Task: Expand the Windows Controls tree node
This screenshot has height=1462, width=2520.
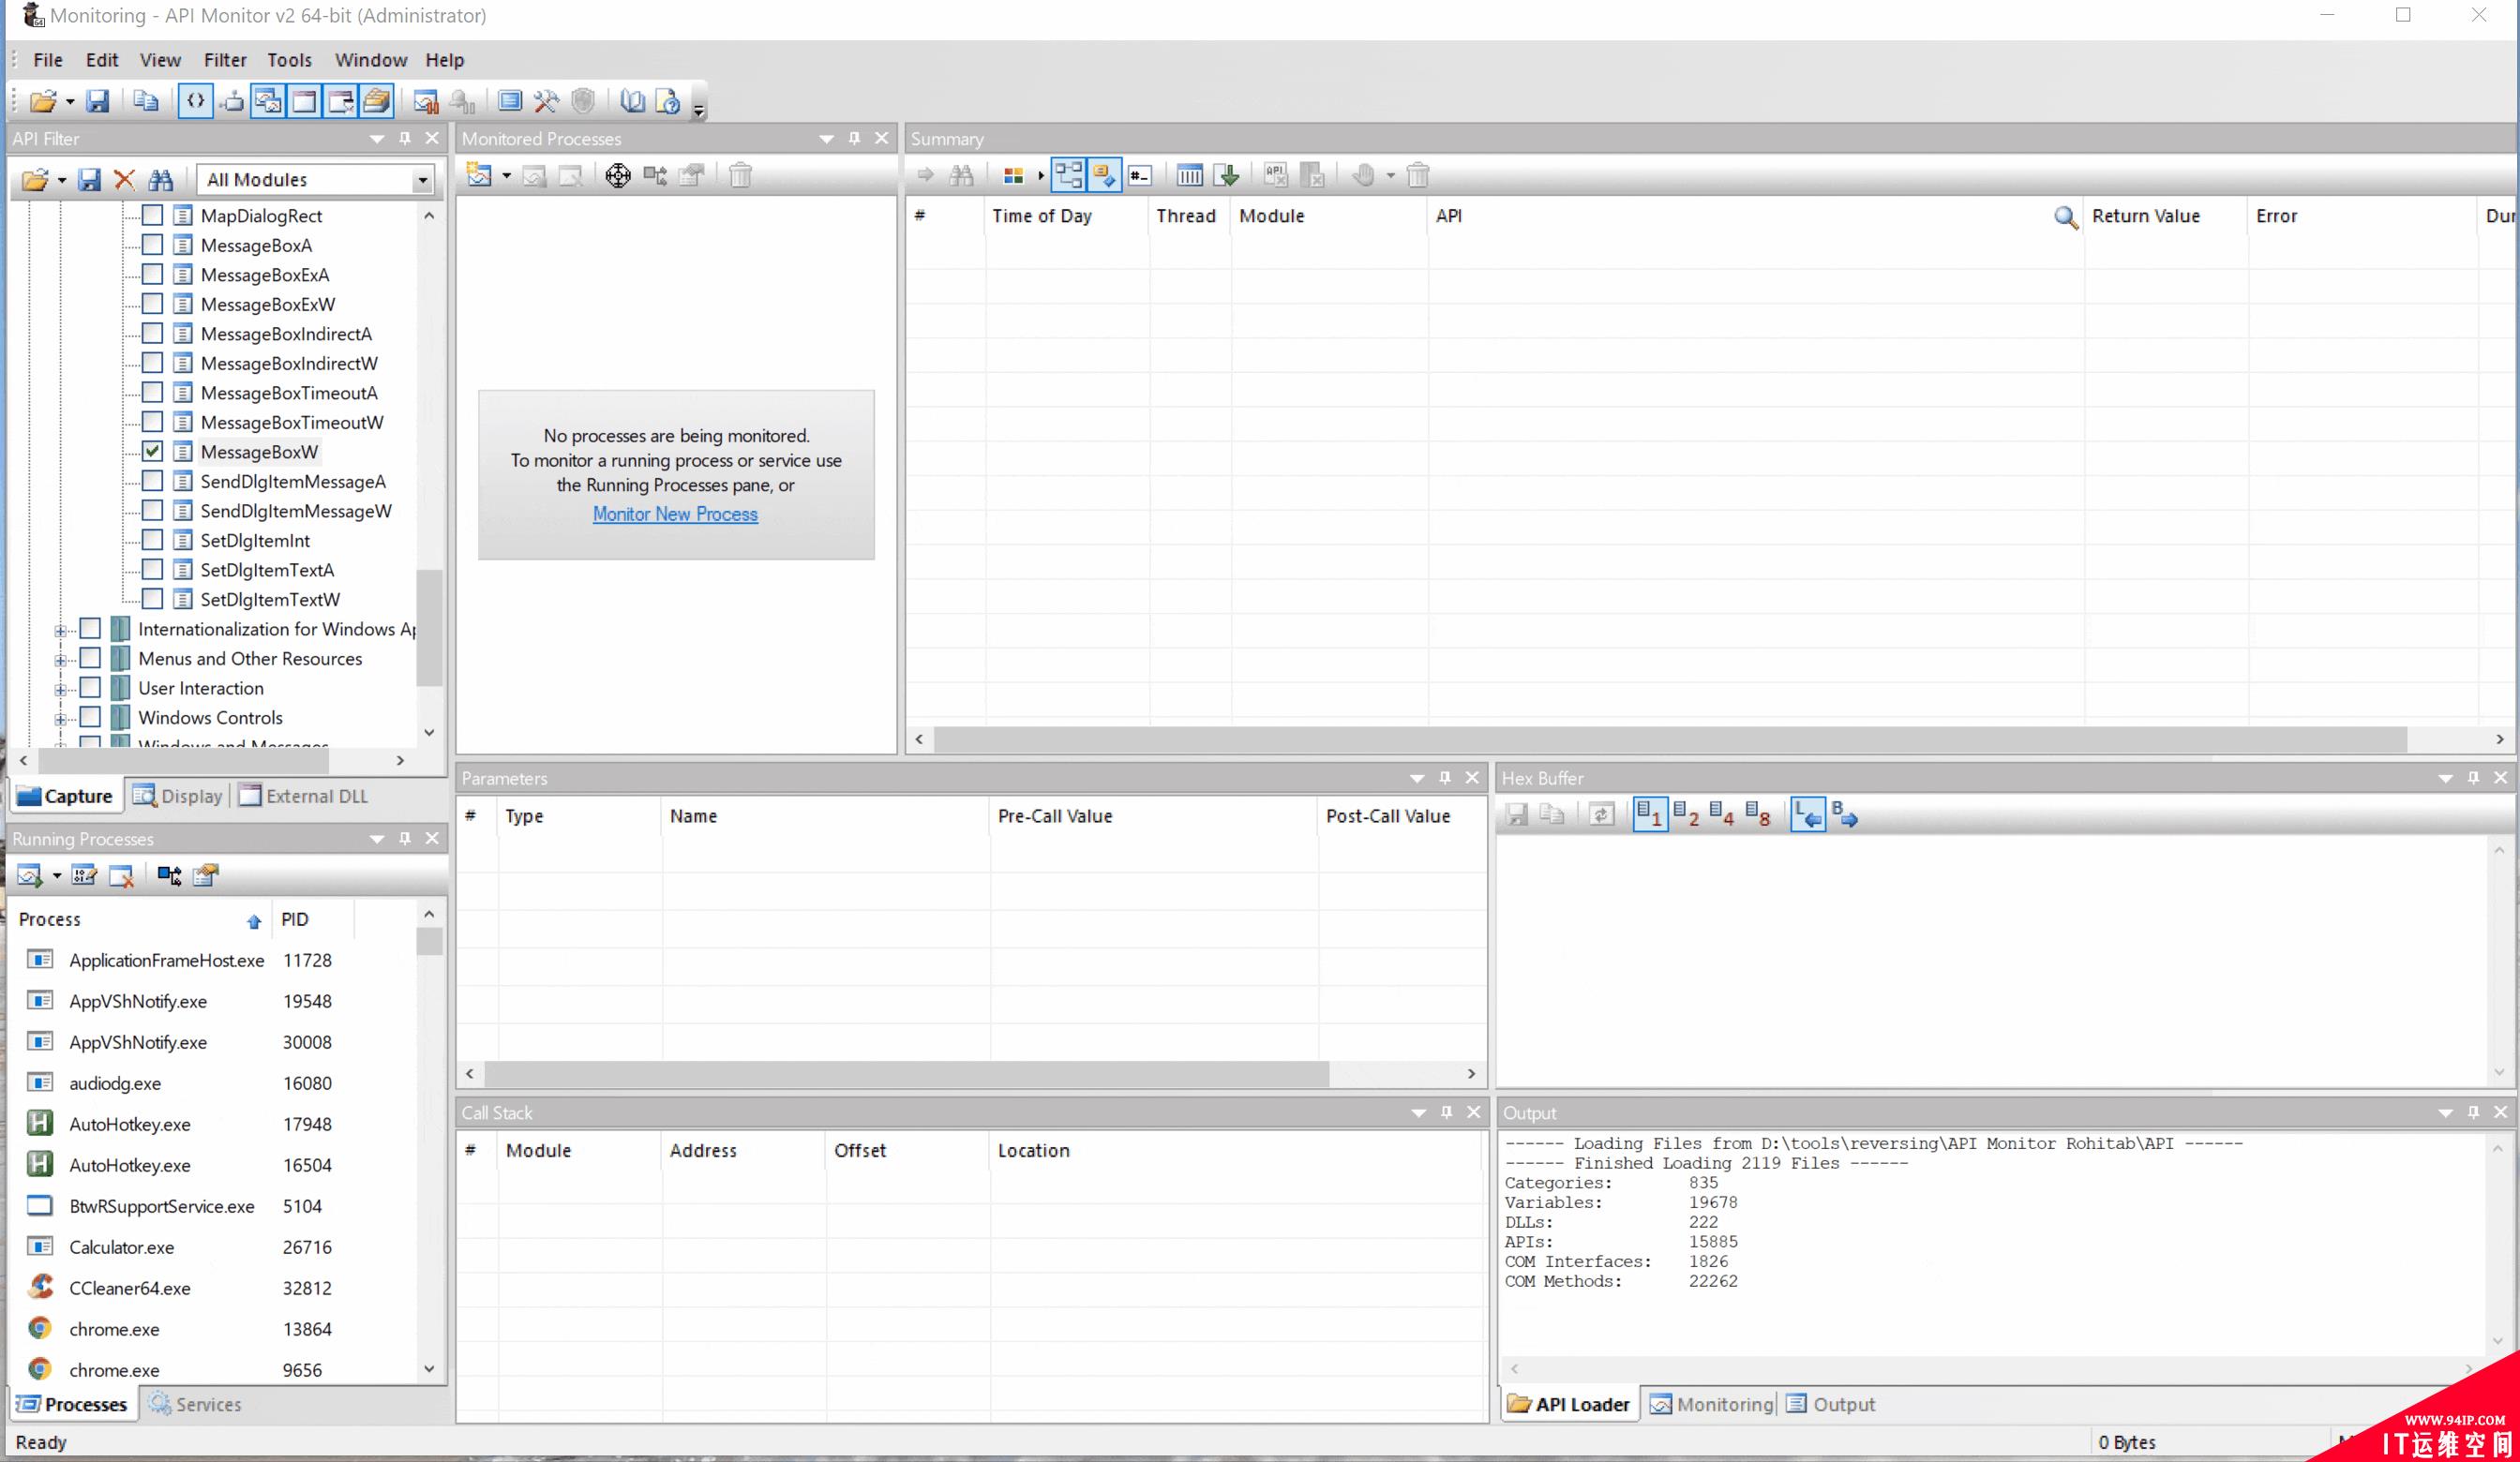Action: coord(60,719)
